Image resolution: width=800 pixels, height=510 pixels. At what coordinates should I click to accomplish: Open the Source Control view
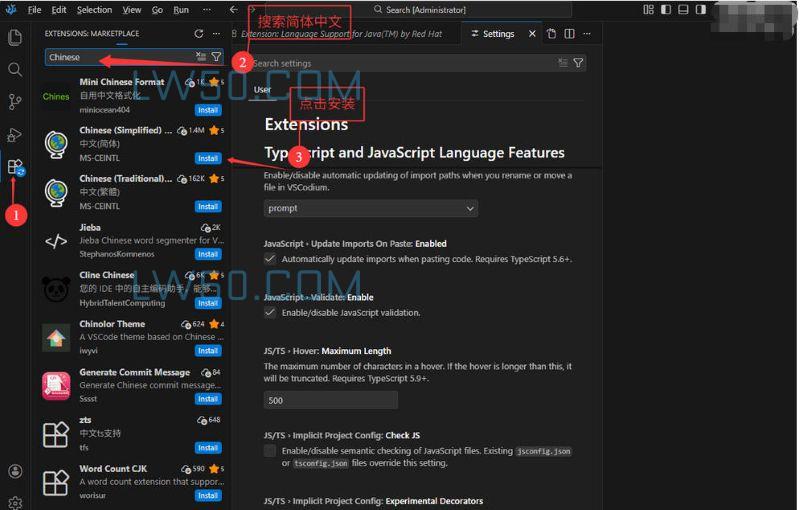click(x=15, y=102)
